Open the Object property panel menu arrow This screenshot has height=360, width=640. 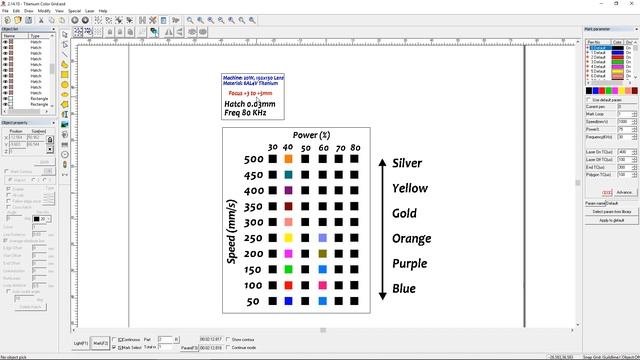pyautogui.click(x=53, y=122)
